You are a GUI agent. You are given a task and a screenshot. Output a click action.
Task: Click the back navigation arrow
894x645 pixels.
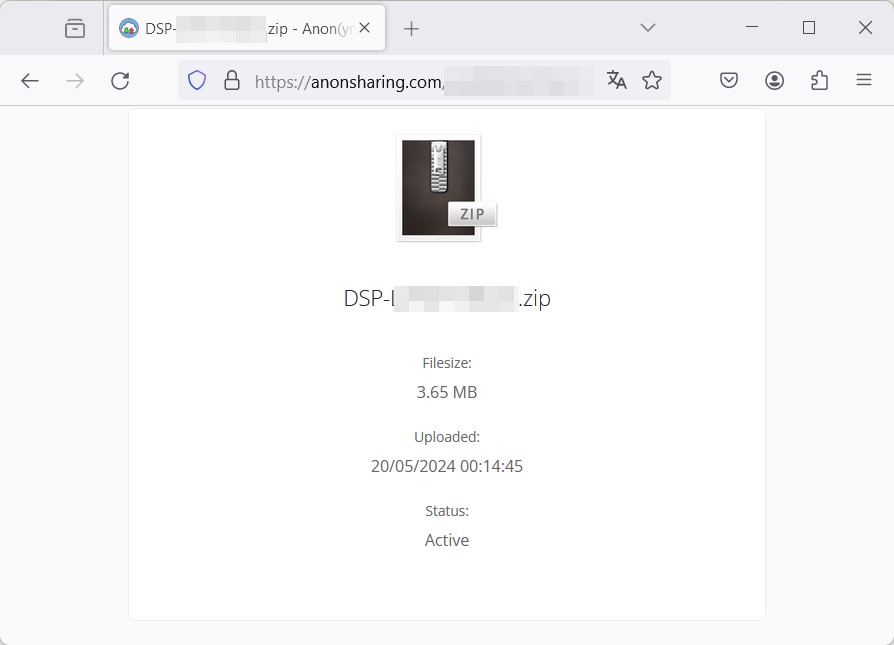click(x=30, y=81)
